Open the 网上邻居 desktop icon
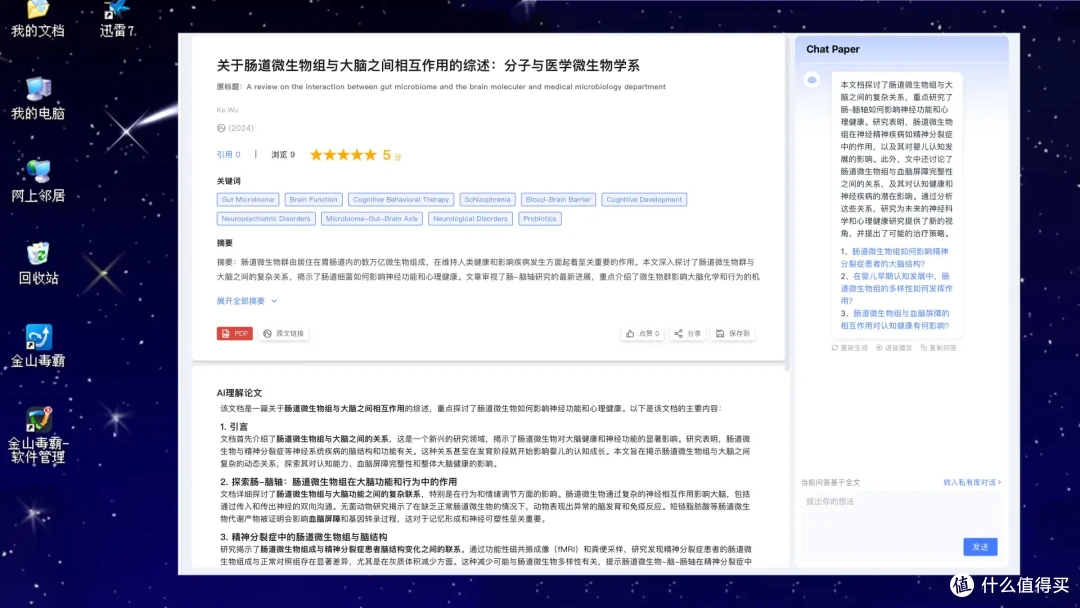1080x608 pixels. point(38,181)
